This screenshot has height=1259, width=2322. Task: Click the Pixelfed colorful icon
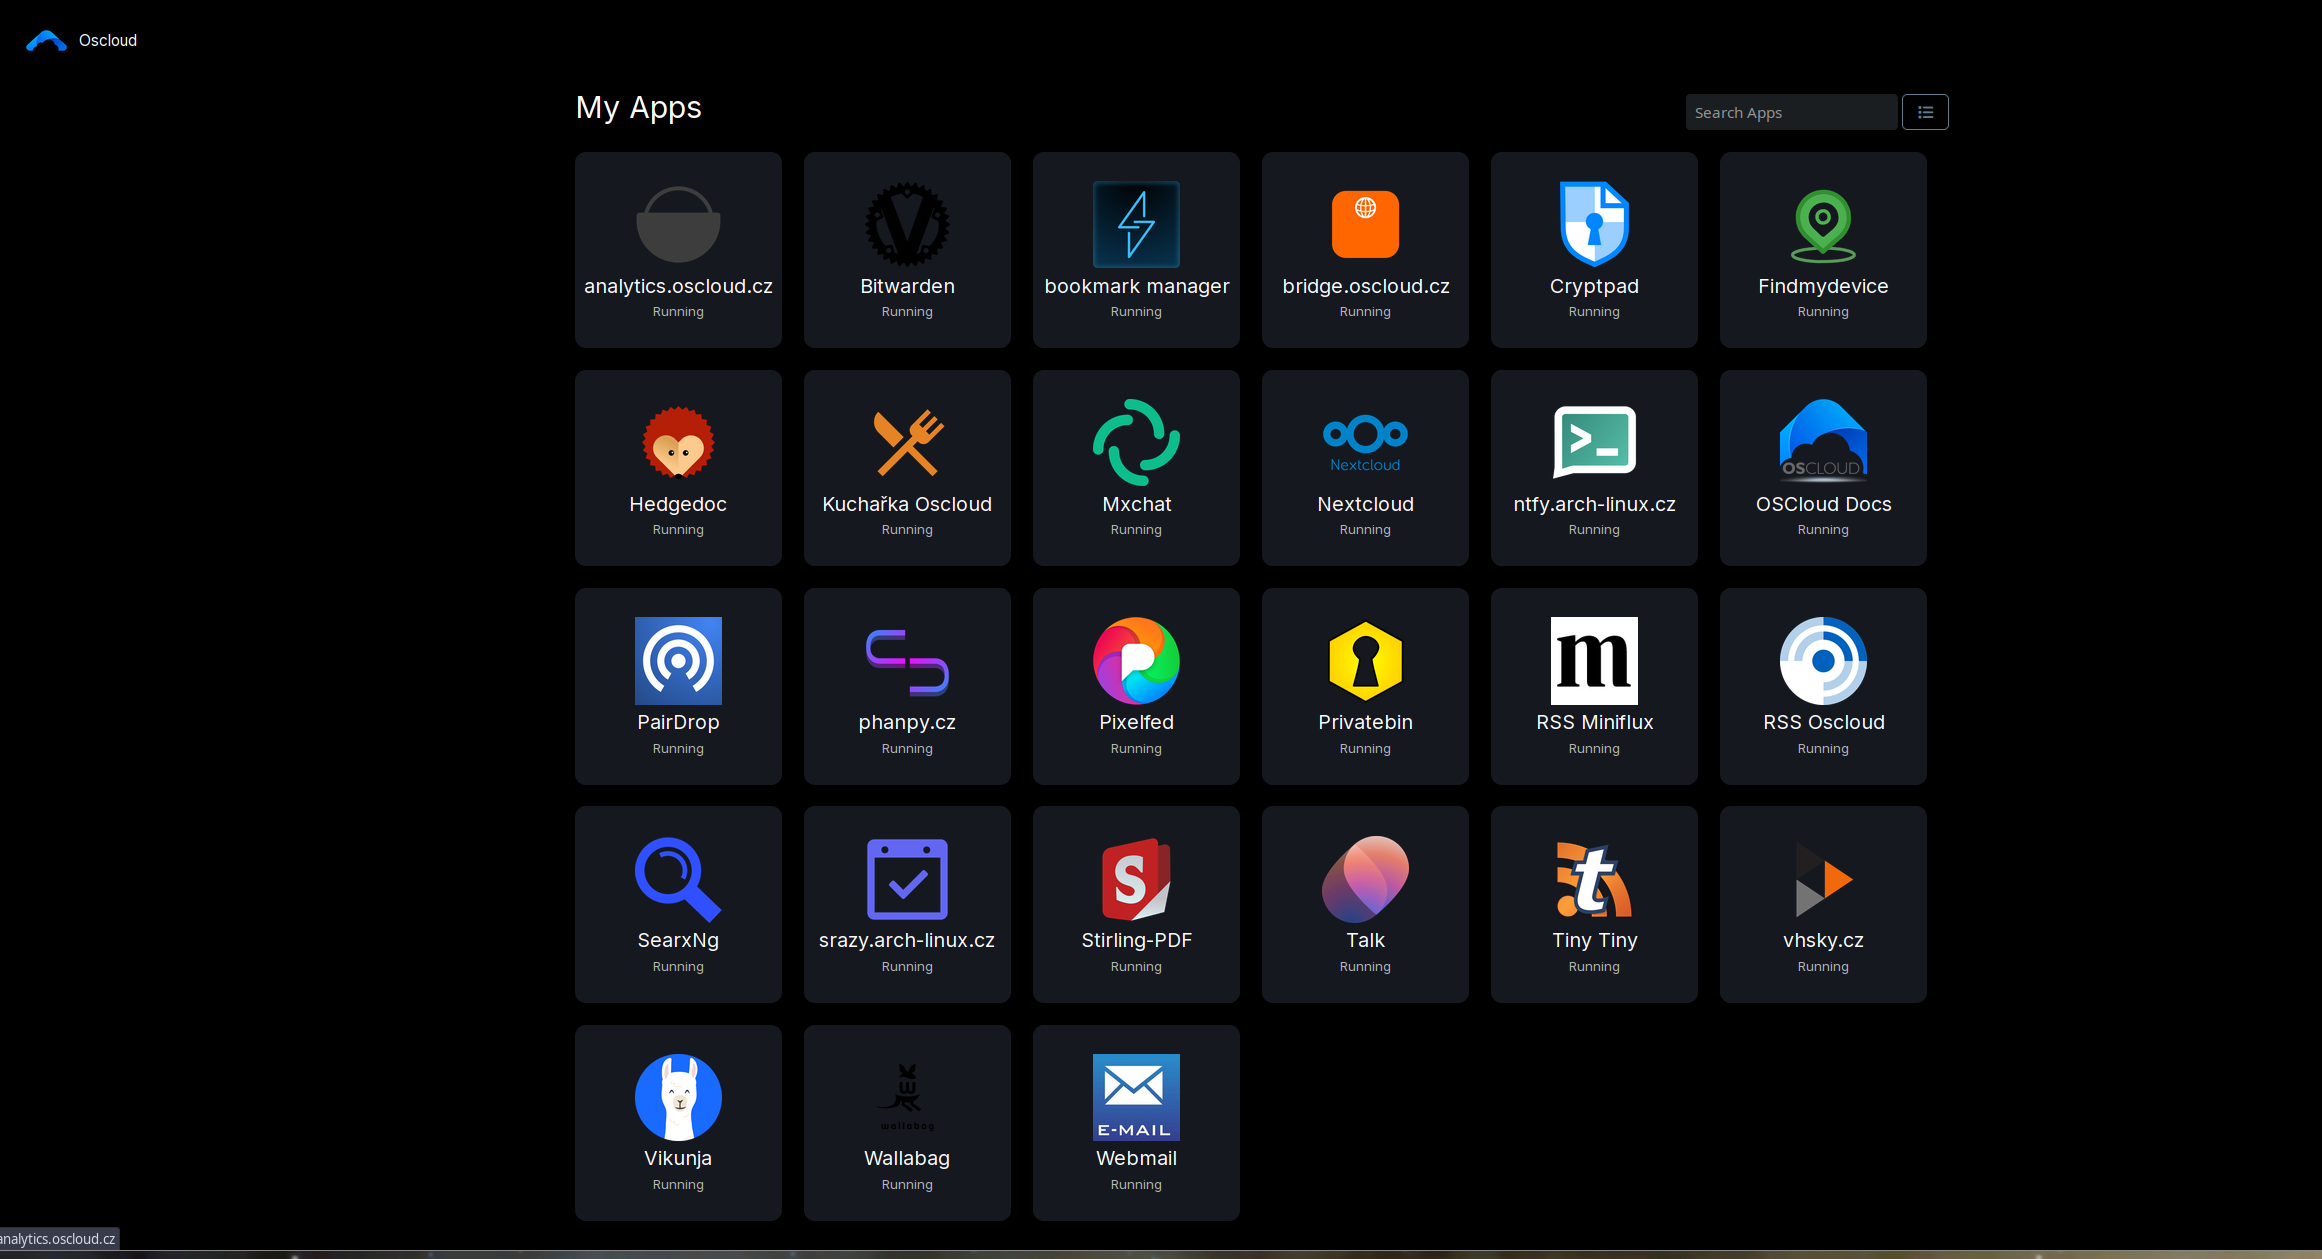tap(1136, 660)
